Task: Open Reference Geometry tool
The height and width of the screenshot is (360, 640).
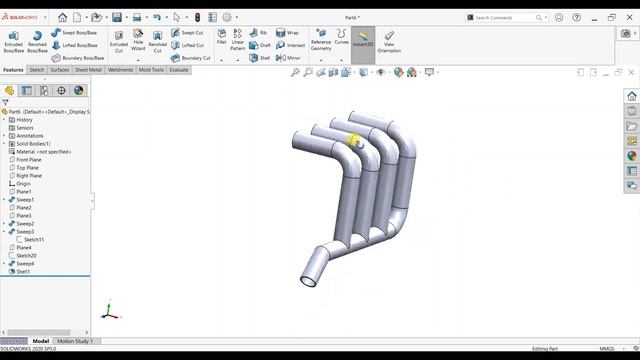Action: pos(321,40)
